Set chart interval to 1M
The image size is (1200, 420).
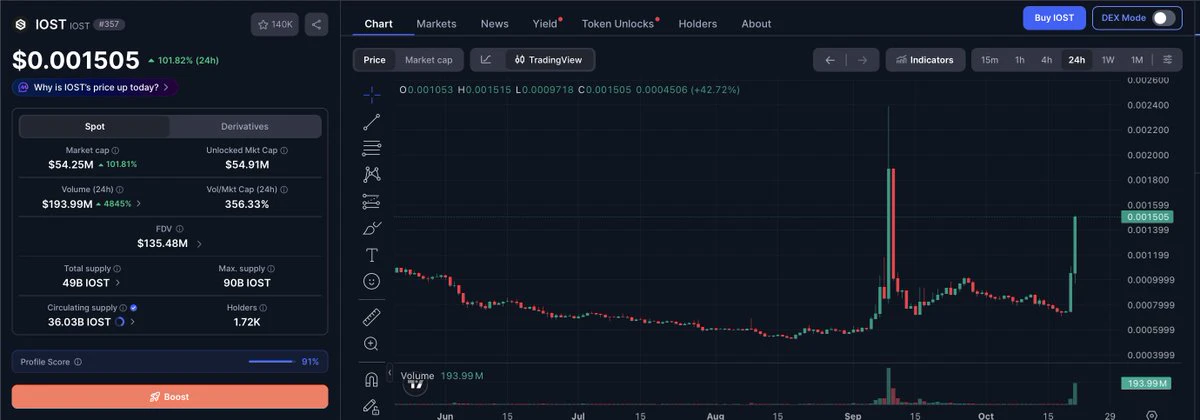[x=1137, y=60]
